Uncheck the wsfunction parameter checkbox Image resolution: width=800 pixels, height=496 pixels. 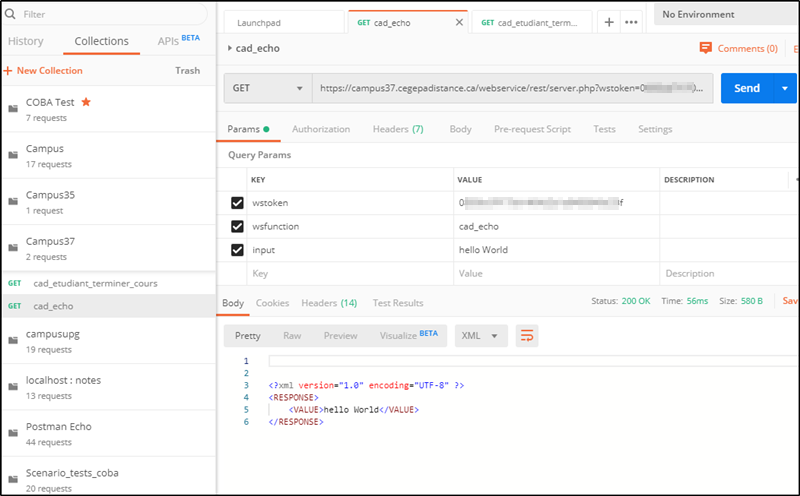237,226
